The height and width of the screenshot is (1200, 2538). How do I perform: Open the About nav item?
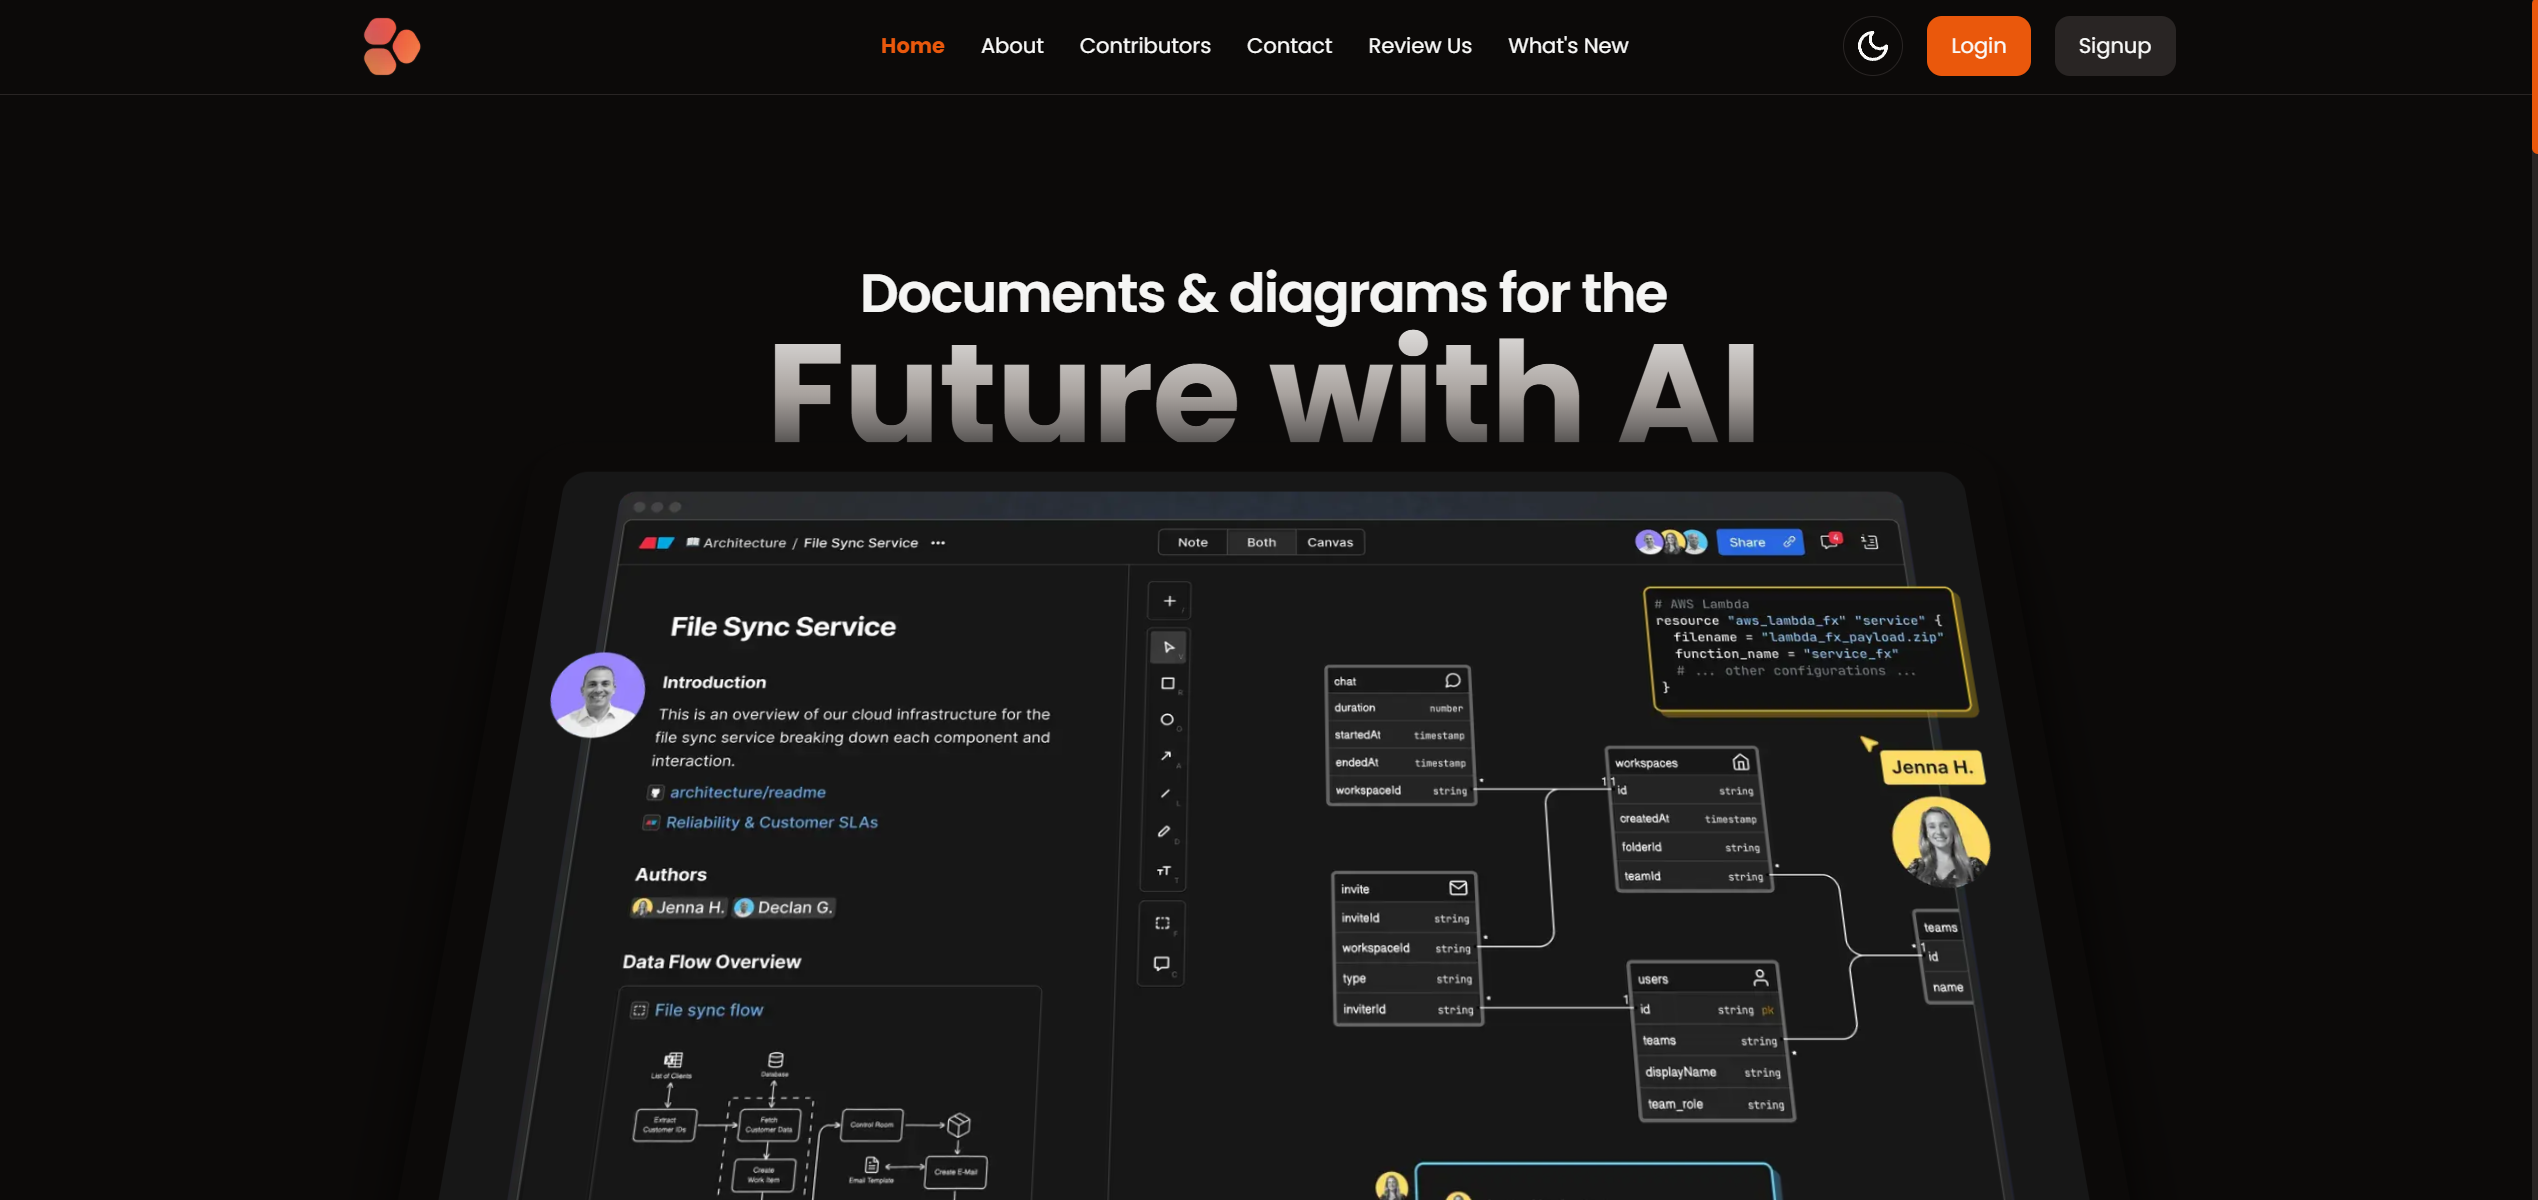tap(1011, 46)
